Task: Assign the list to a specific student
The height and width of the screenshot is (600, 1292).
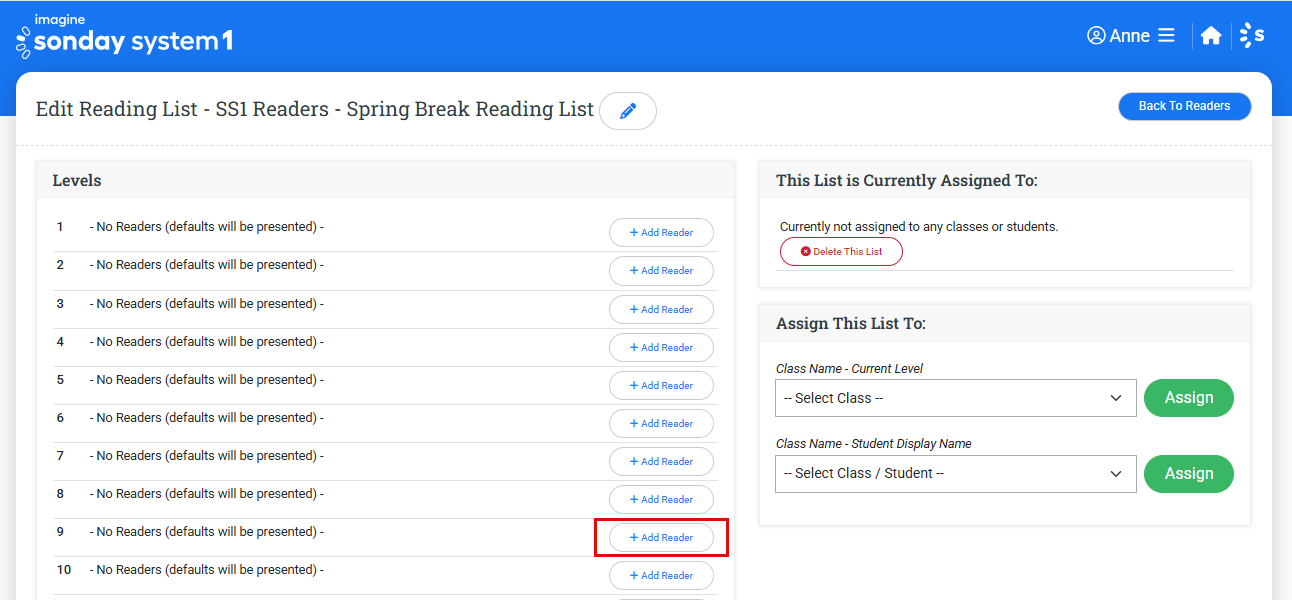Action: 1188,473
